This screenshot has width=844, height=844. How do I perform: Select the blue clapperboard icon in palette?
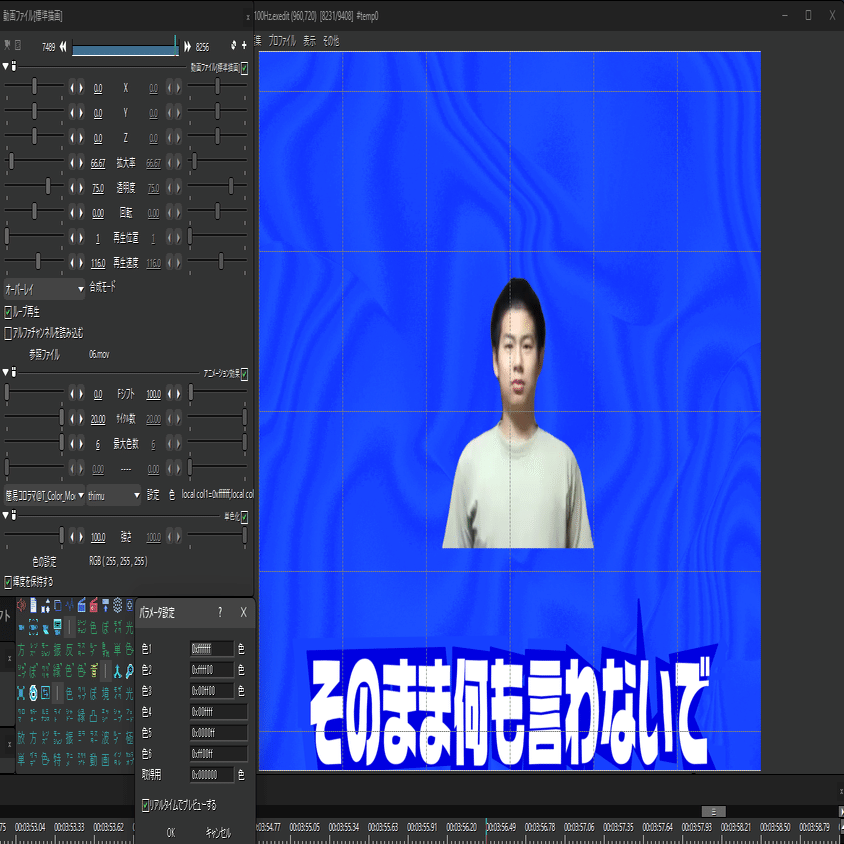pyautogui.click(x=81, y=606)
